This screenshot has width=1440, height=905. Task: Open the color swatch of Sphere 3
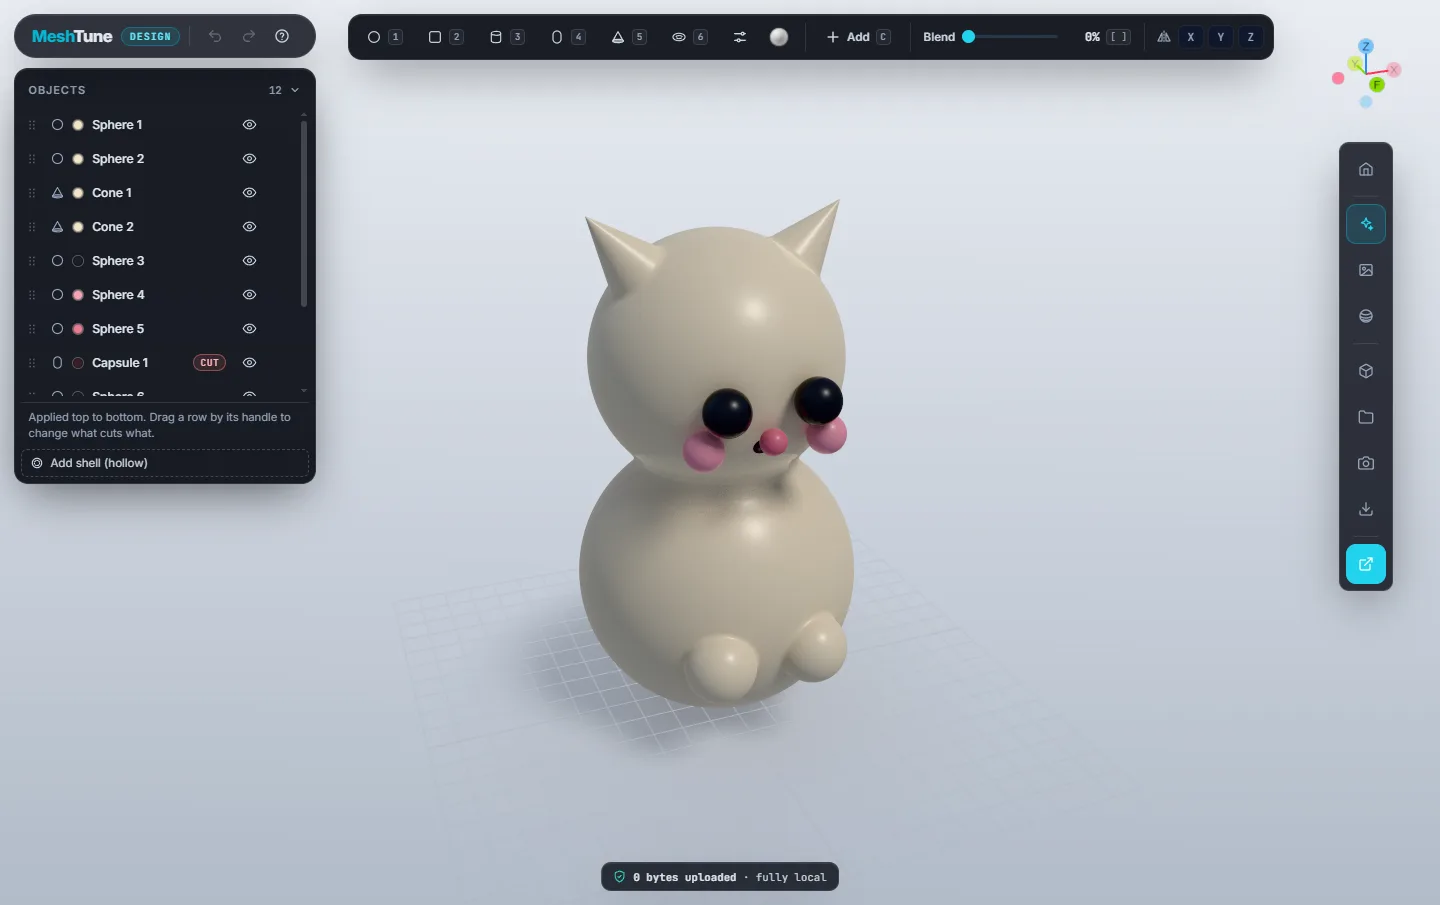point(78,261)
